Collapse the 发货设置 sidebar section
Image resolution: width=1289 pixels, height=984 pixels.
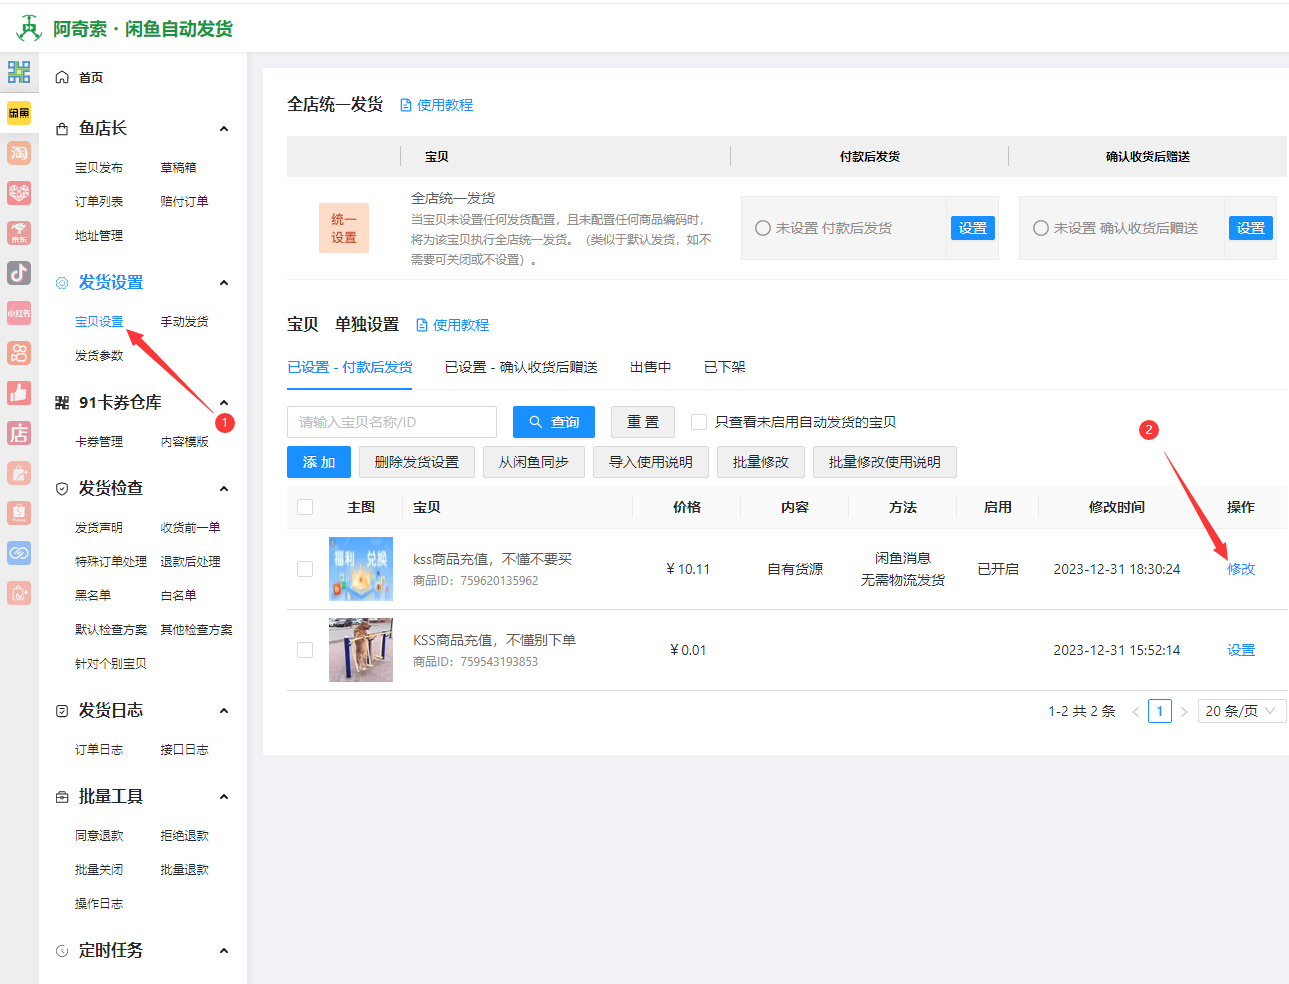coord(224,282)
